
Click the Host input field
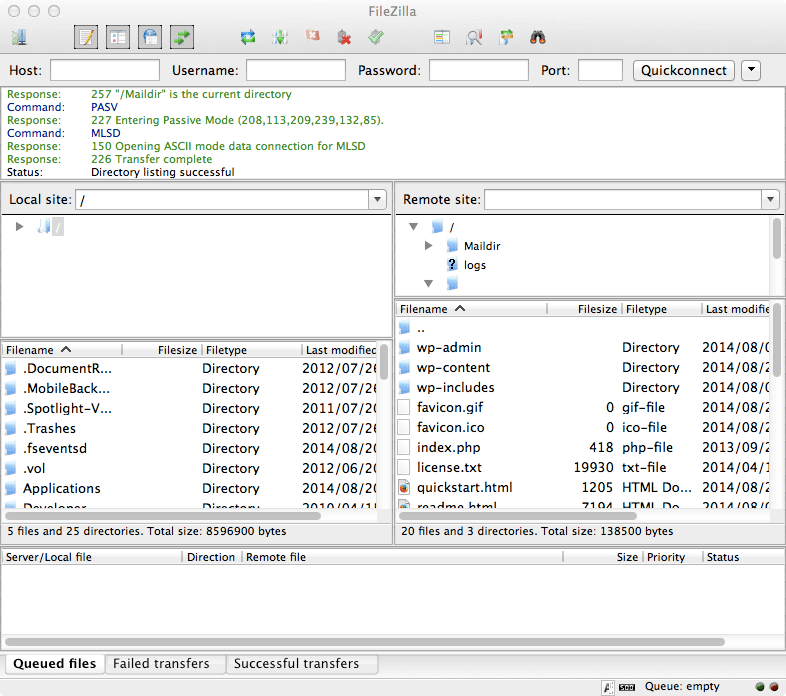pos(105,70)
